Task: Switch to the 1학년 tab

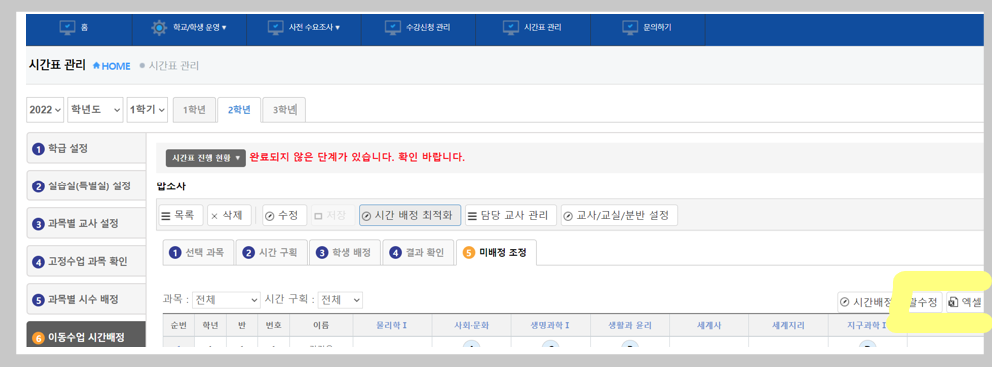Action: point(194,109)
